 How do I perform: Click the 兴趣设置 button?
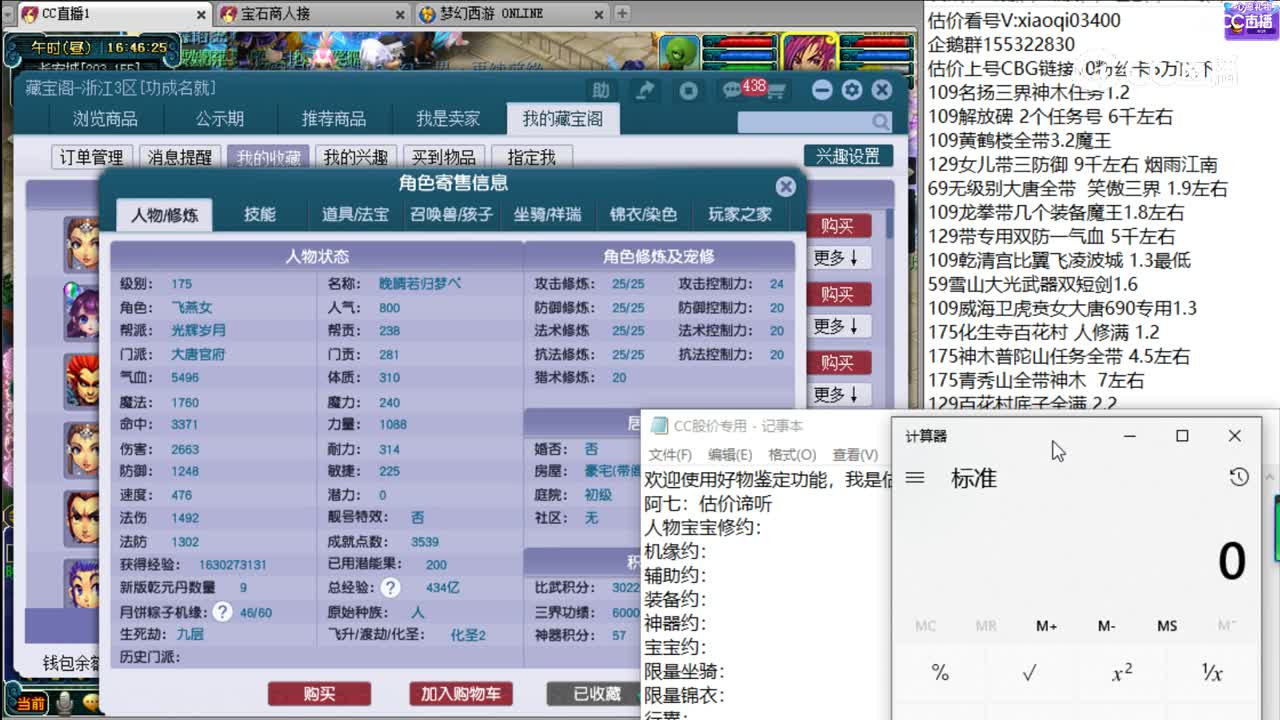click(x=849, y=155)
